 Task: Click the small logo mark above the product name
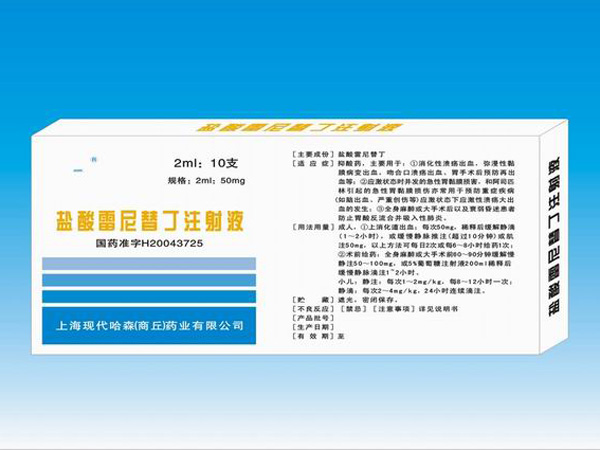(x=85, y=165)
